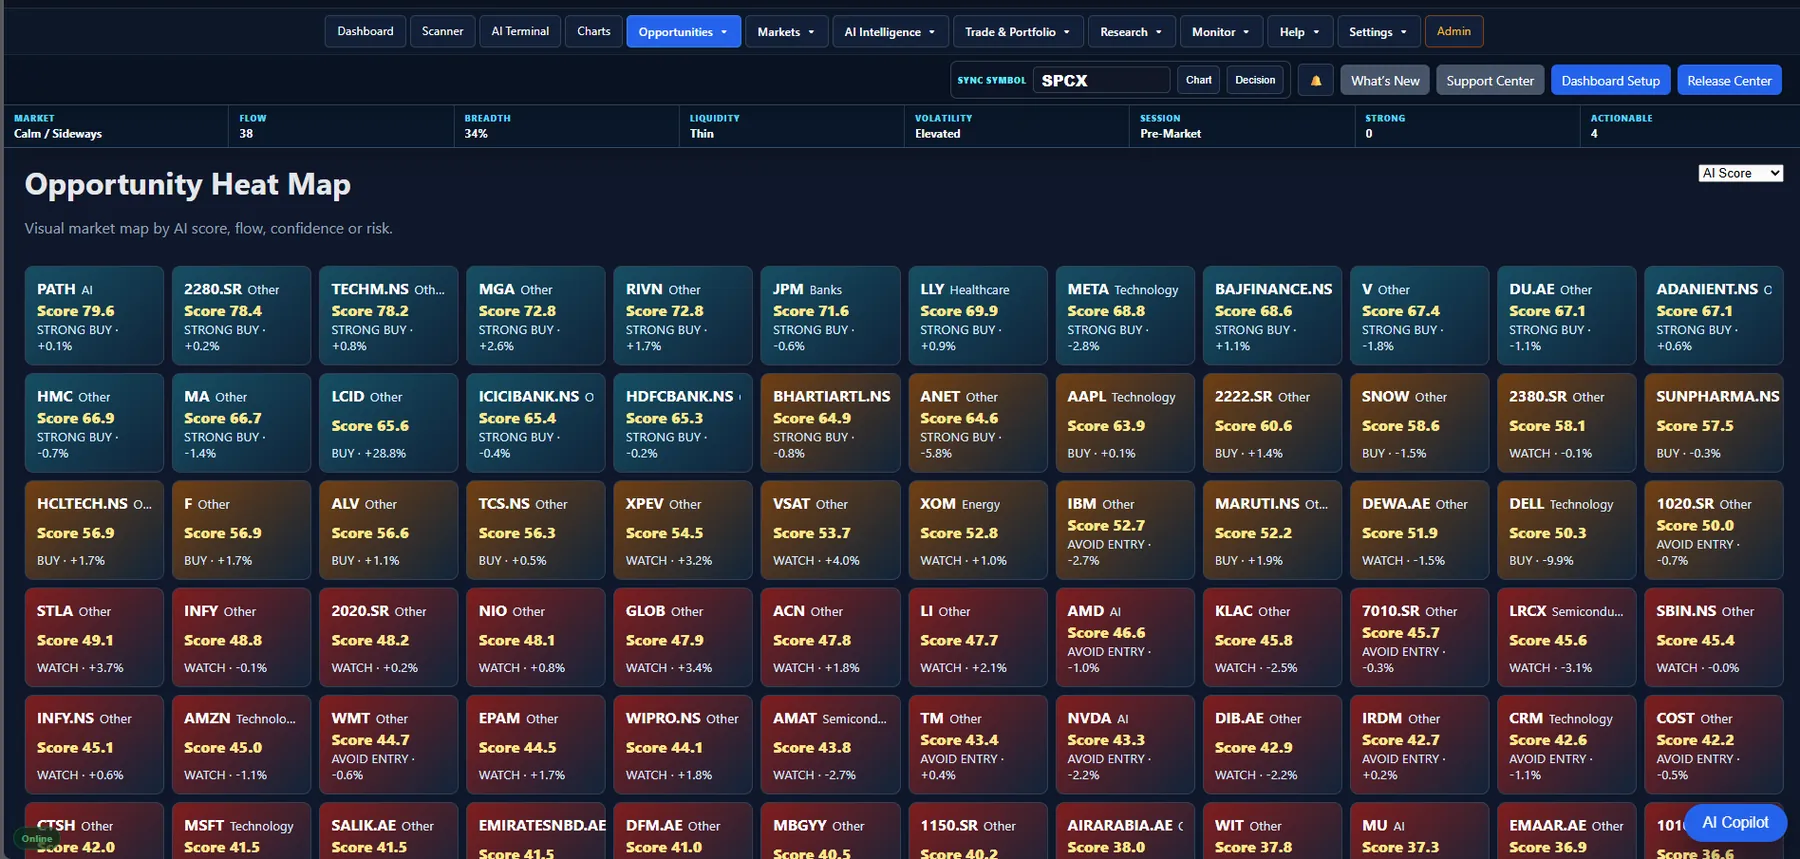Click the Decision button
Viewport: 1800px width, 859px height.
(x=1255, y=80)
